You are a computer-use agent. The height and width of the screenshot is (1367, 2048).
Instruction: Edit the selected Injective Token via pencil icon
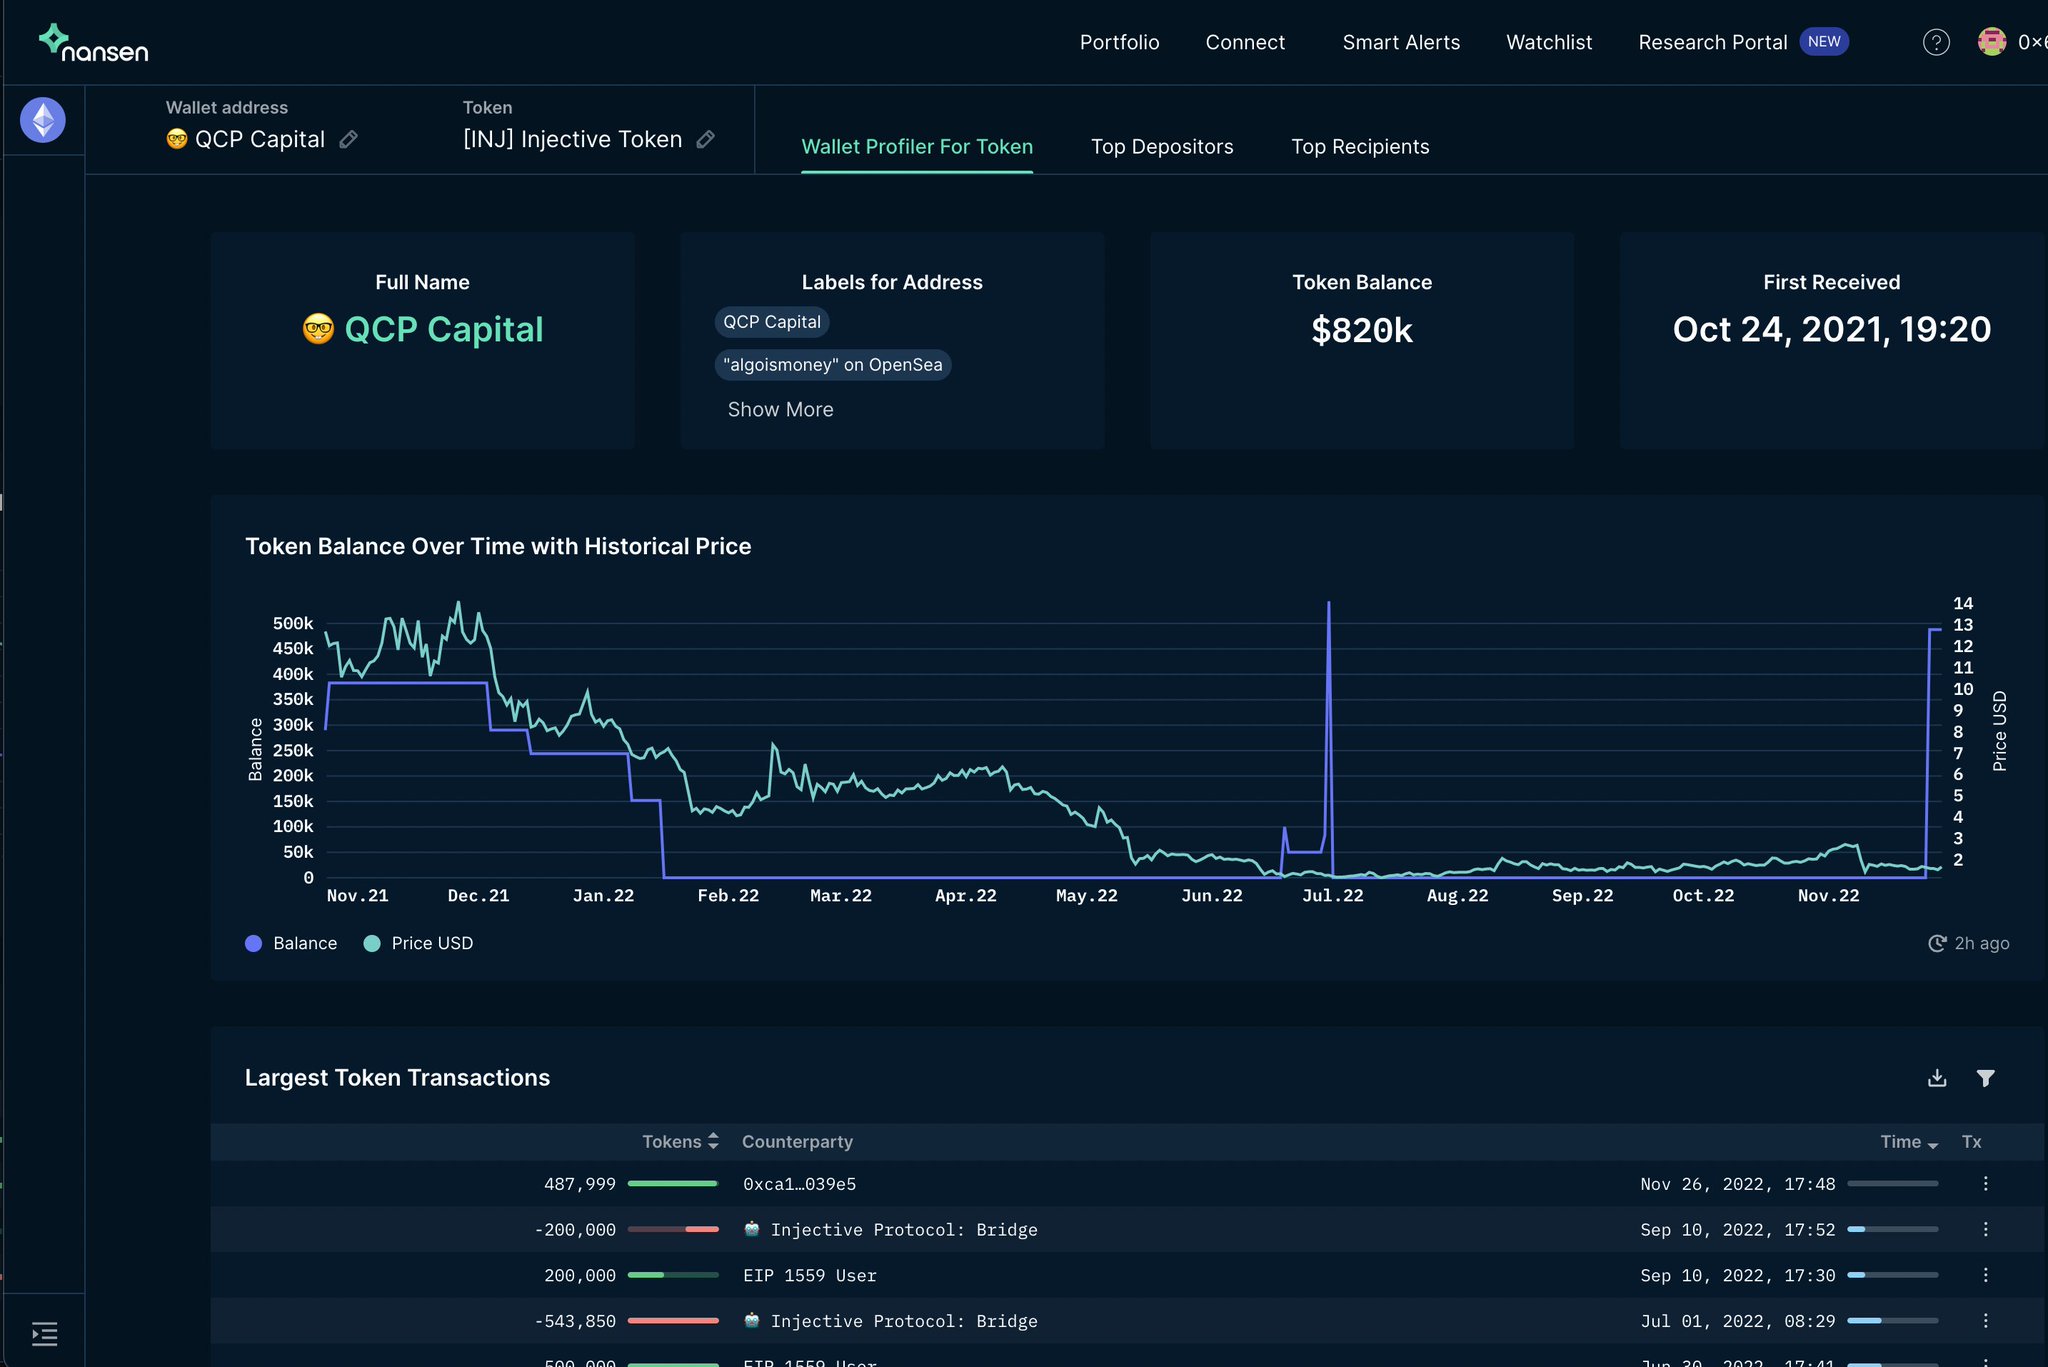tap(707, 140)
